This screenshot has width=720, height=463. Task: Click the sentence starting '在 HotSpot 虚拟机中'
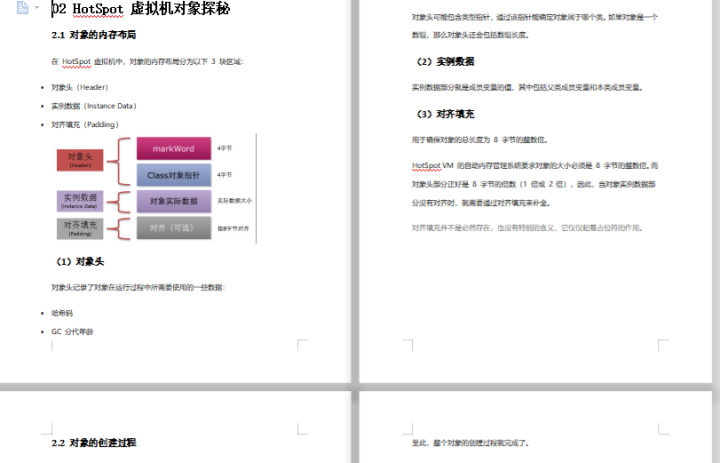[x=147, y=62]
